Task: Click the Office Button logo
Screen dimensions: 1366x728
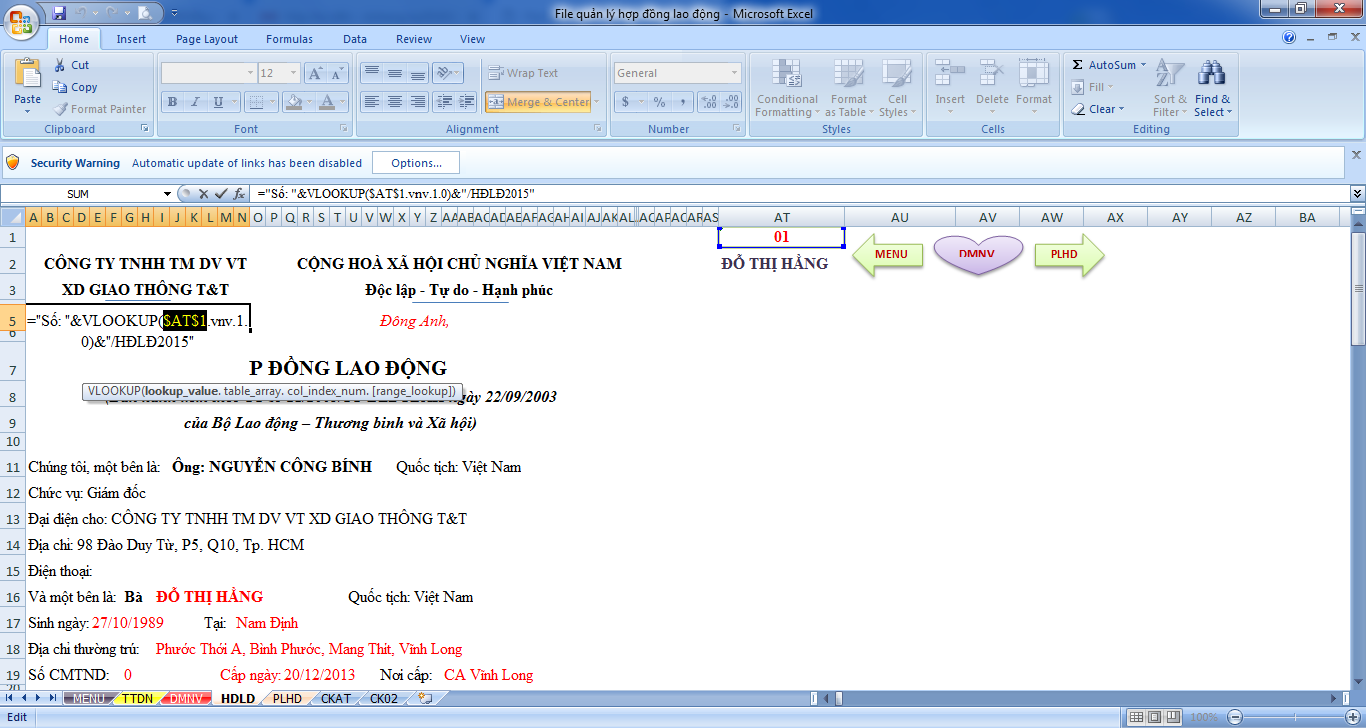Action: point(20,22)
